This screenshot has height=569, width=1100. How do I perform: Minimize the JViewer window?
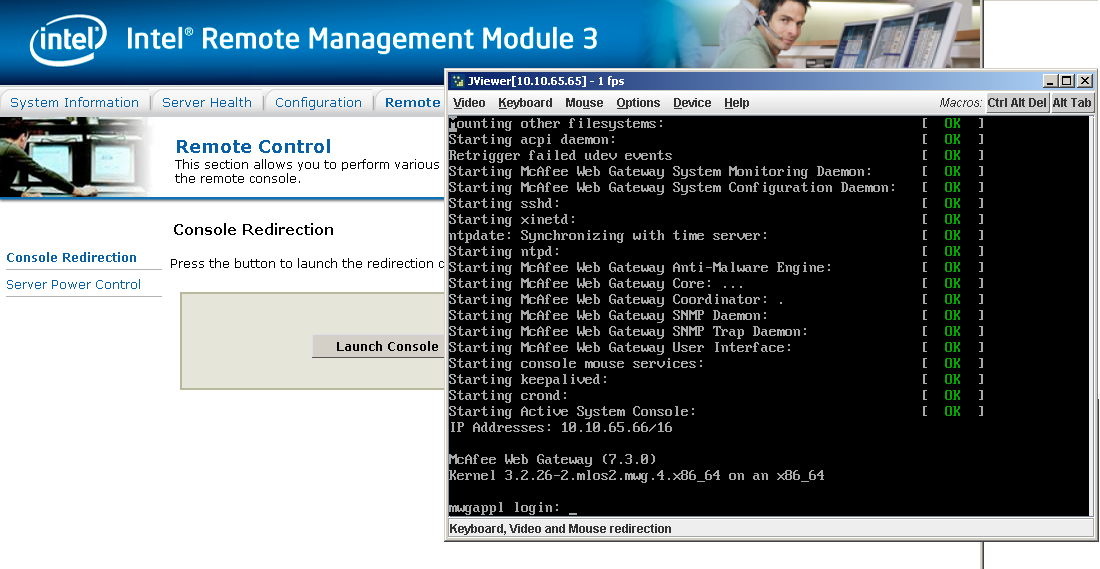(1049, 81)
